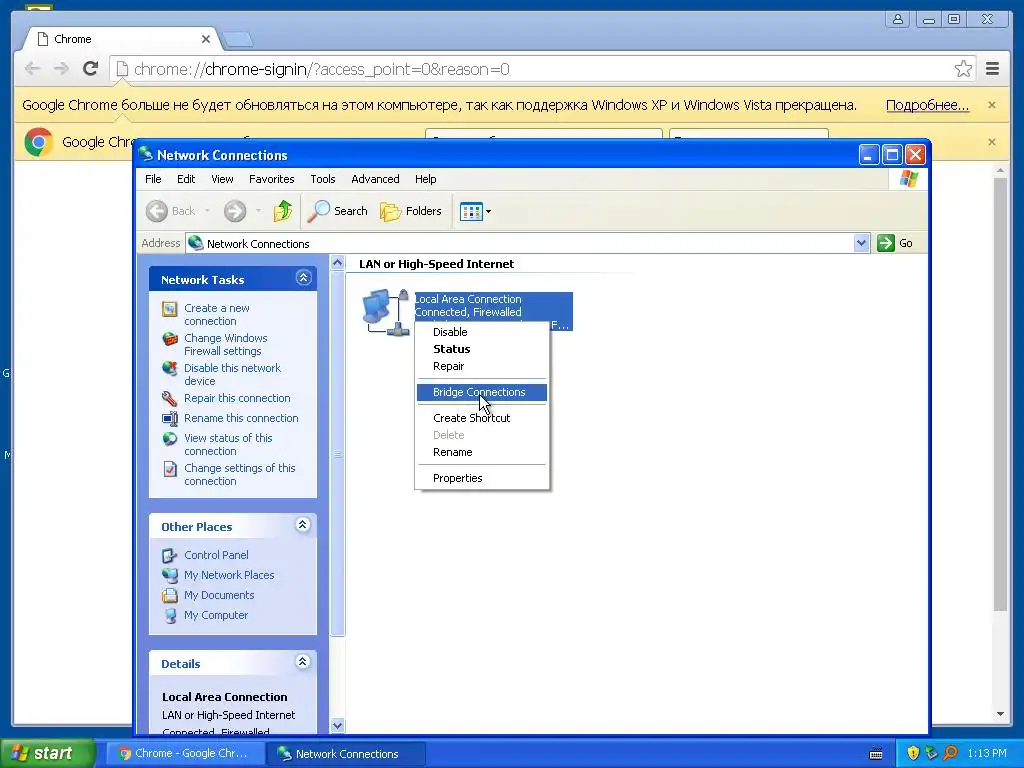The image size is (1024, 768).
Task: Open the Chrome hamburger menu
Action: [x=992, y=69]
